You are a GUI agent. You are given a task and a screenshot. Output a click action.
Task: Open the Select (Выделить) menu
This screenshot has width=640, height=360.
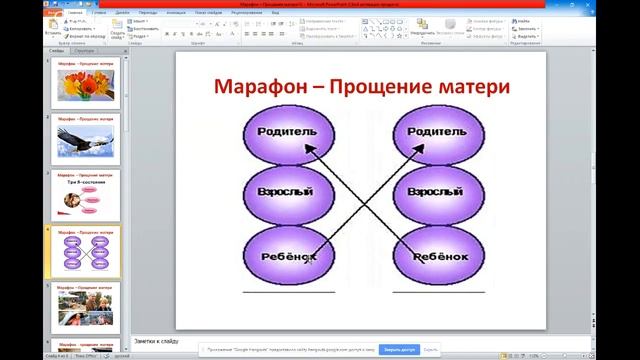click(526, 36)
